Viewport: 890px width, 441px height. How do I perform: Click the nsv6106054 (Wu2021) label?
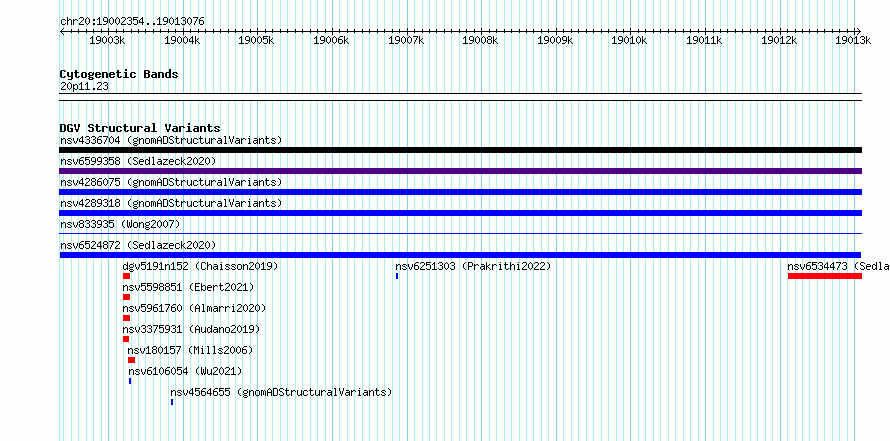(185, 371)
